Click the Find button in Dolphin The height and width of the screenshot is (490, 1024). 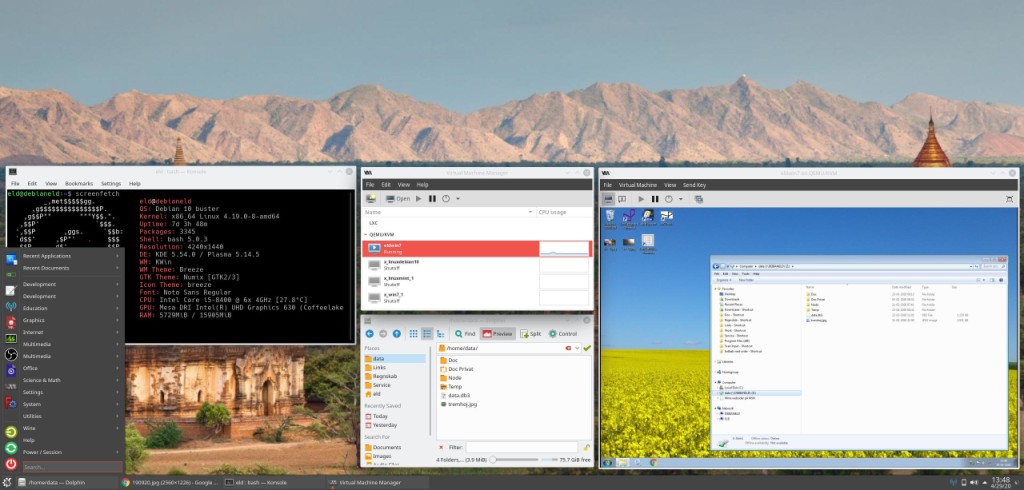pyautogui.click(x=465, y=334)
